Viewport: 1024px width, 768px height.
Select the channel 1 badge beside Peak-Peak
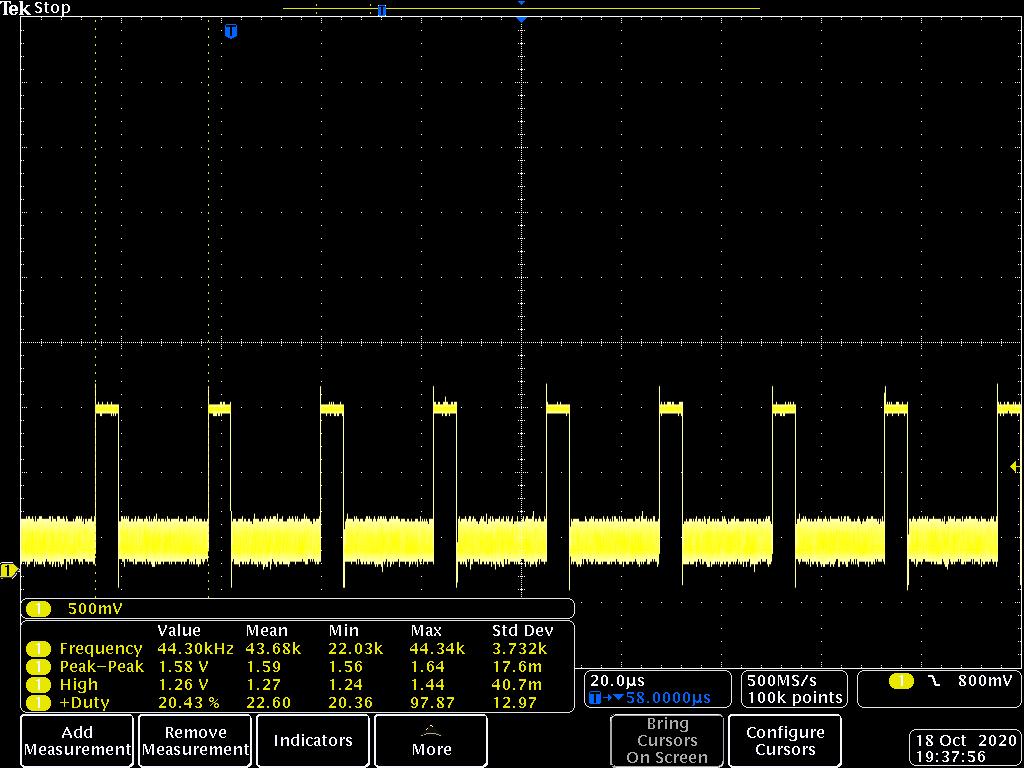(x=38, y=667)
